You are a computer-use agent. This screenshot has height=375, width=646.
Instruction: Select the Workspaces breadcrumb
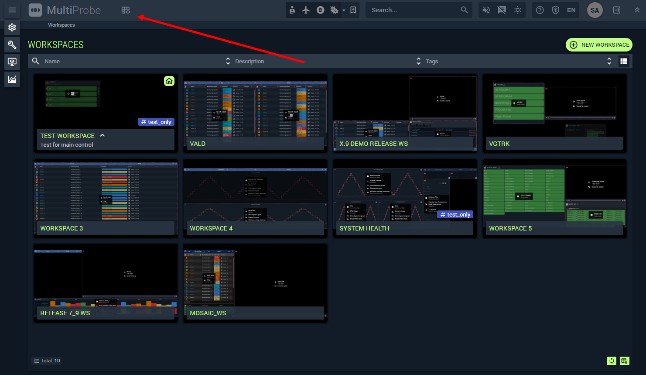(x=61, y=25)
